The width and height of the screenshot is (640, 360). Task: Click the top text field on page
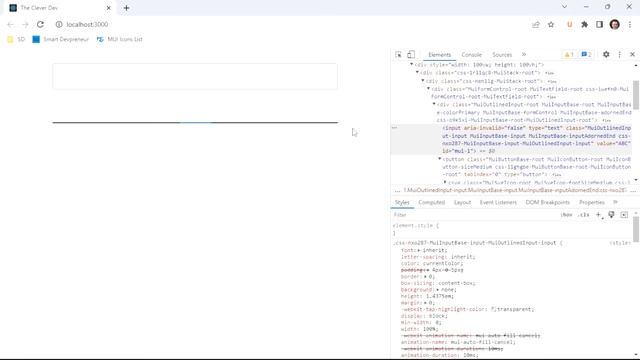point(195,76)
